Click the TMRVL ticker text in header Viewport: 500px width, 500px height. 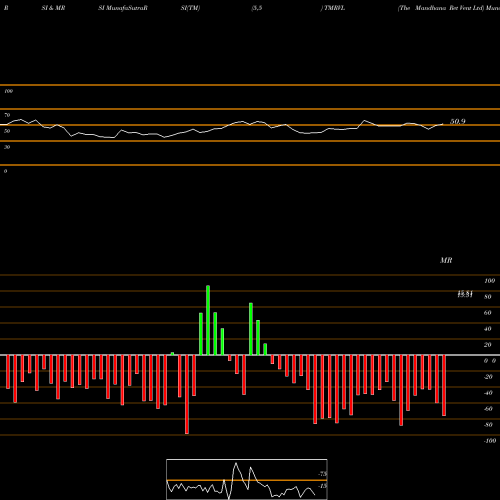tap(334, 8)
